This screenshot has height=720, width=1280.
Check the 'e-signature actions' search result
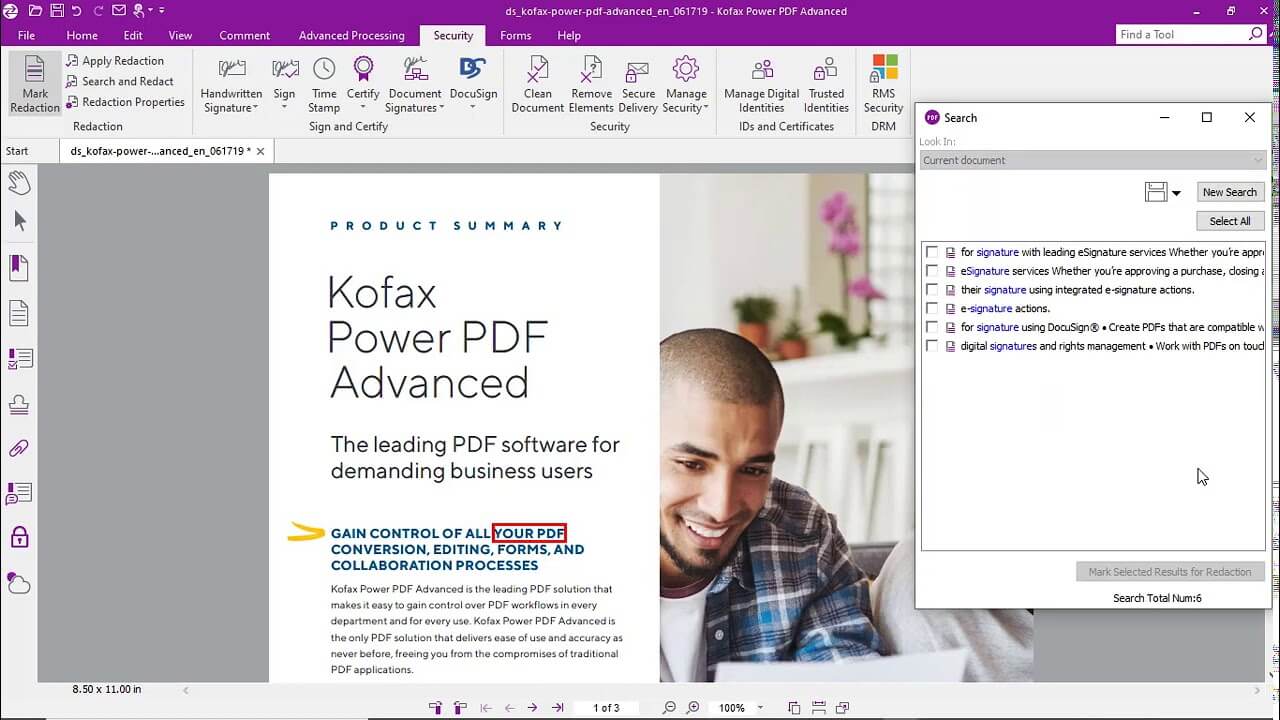click(932, 308)
